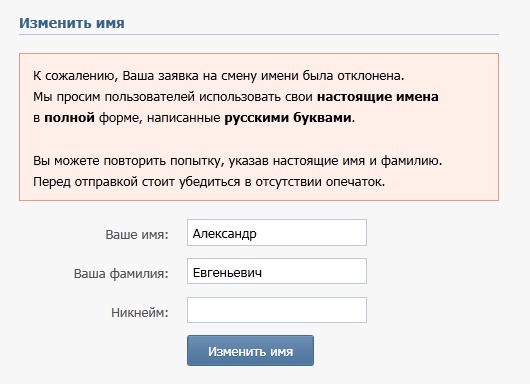The height and width of the screenshot is (384, 530).
Task: Focus the Ваша фамилия input field
Action: pyautogui.click(x=277, y=271)
